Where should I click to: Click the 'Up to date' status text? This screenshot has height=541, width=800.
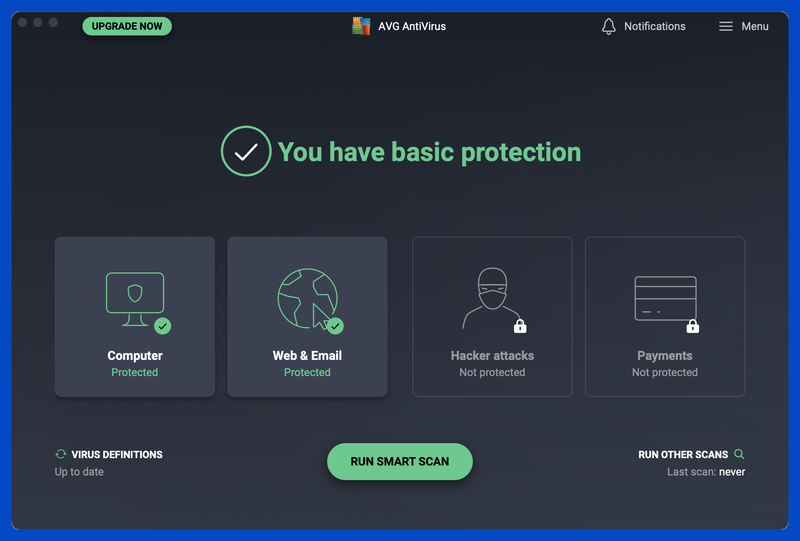click(x=79, y=472)
